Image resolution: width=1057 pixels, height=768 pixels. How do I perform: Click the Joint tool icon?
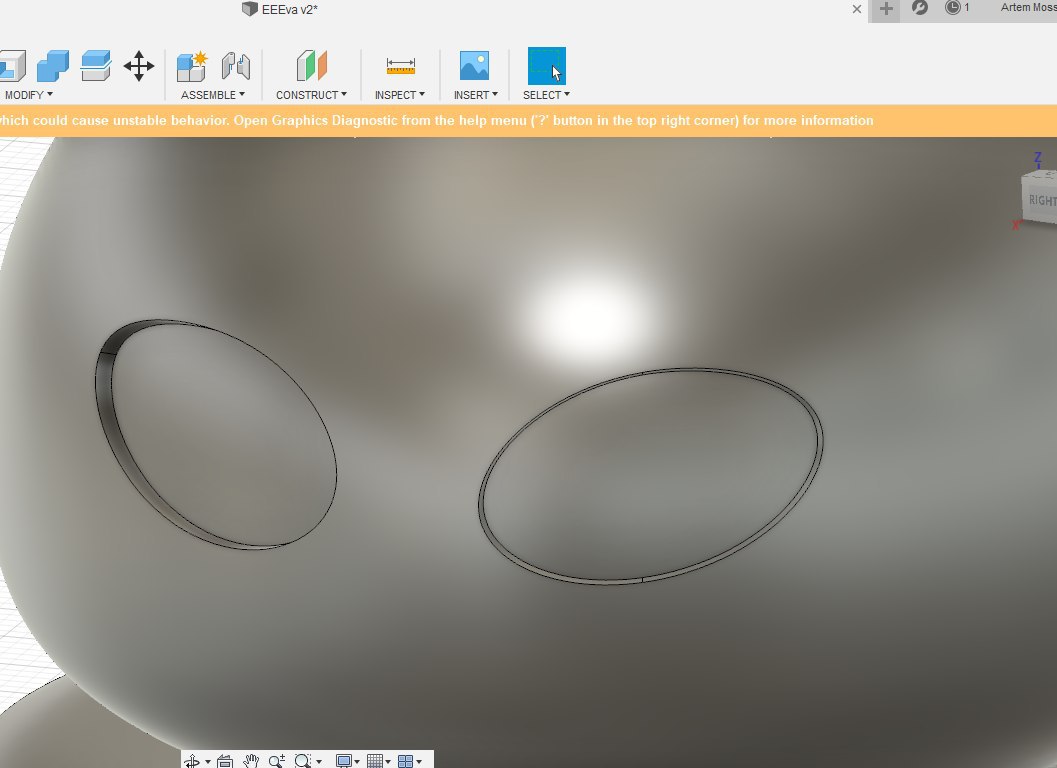click(236, 66)
